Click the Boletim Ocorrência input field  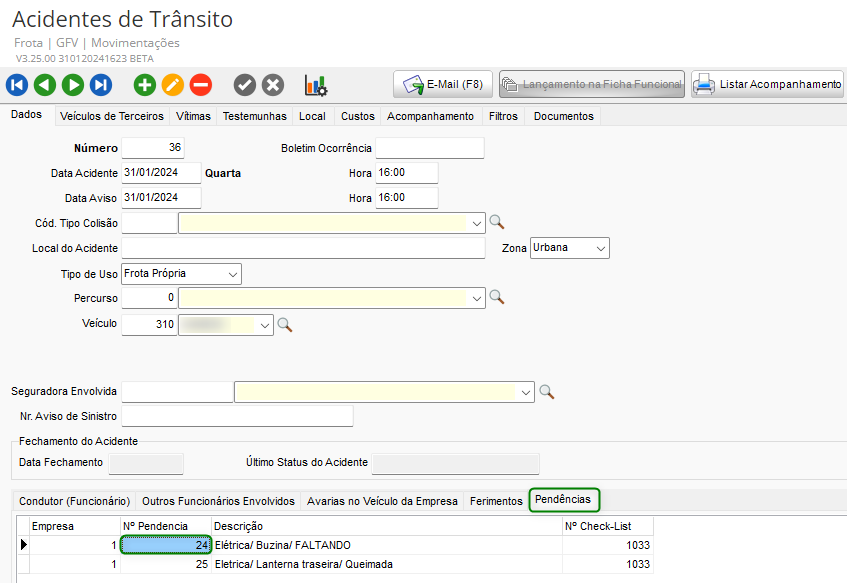(429, 148)
